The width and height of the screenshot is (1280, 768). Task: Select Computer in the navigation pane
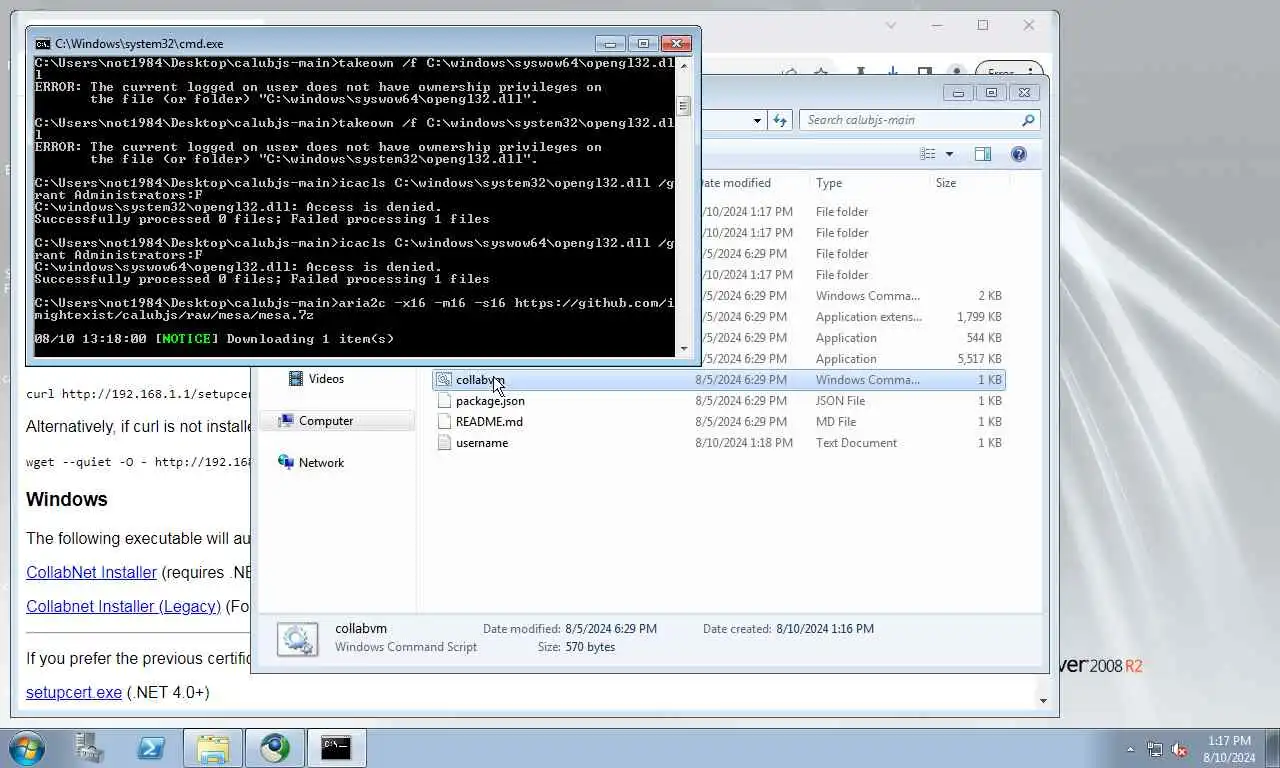(326, 421)
